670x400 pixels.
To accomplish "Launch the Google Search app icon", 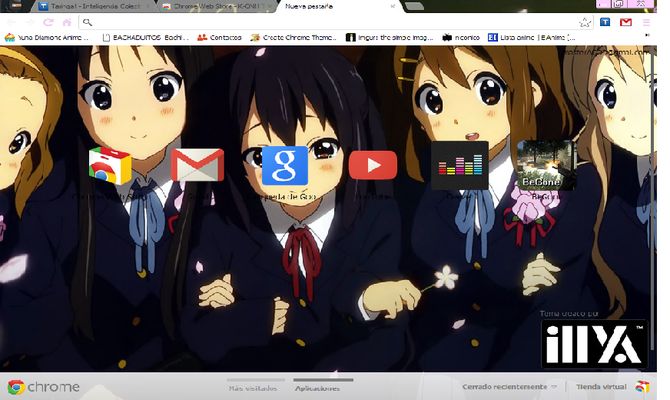I will [x=285, y=165].
